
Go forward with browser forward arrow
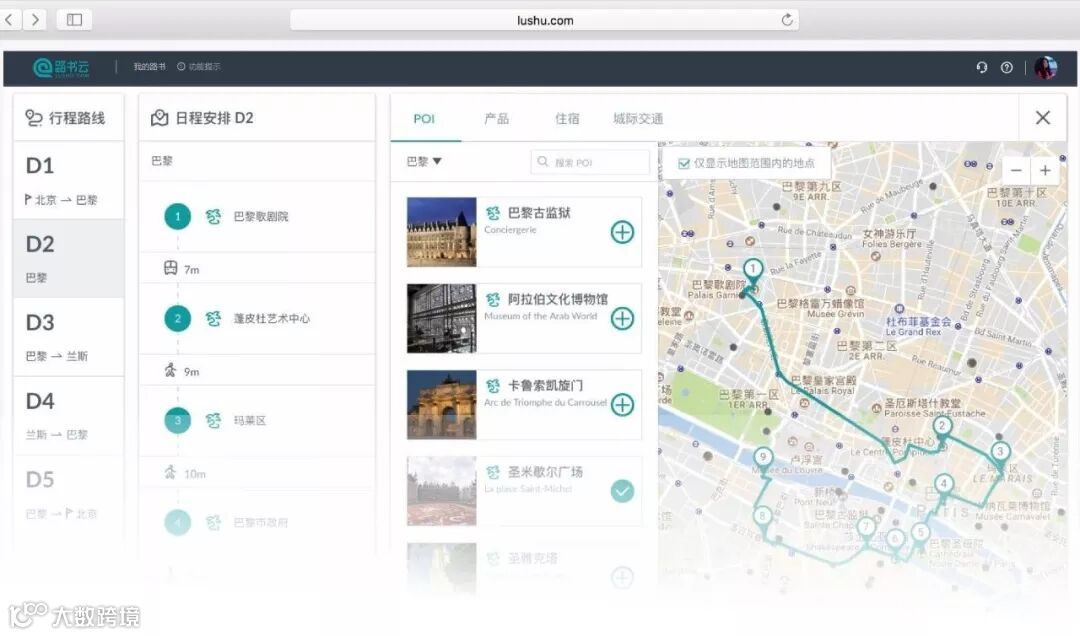tap(34, 19)
